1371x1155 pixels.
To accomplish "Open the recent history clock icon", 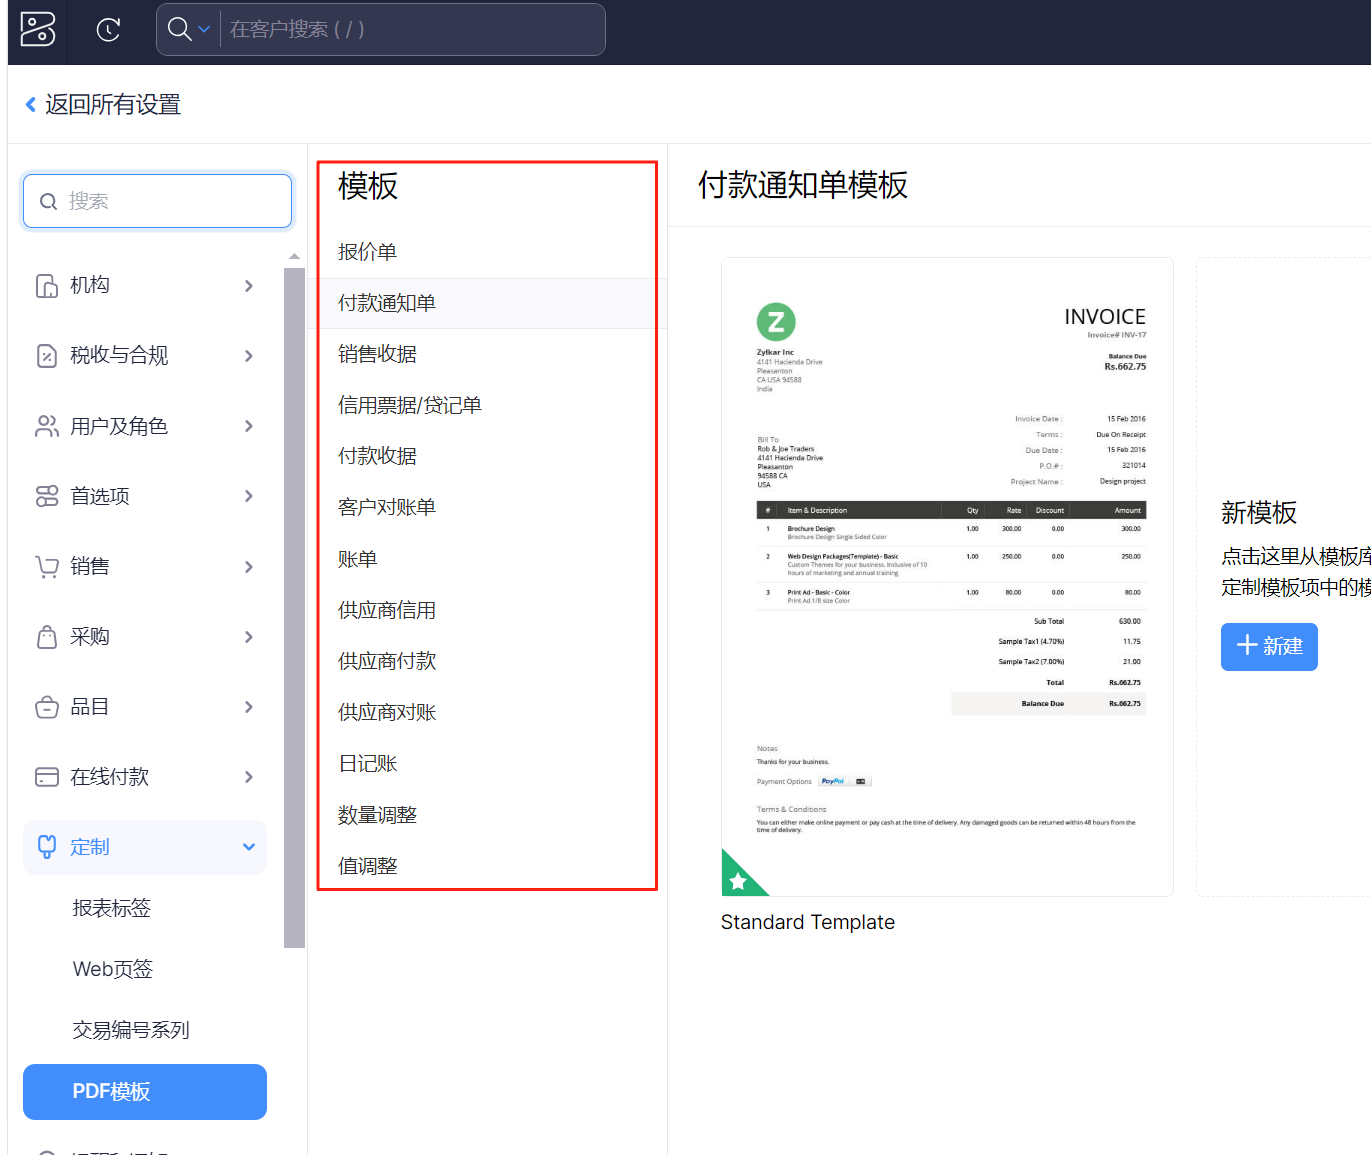I will click(108, 30).
